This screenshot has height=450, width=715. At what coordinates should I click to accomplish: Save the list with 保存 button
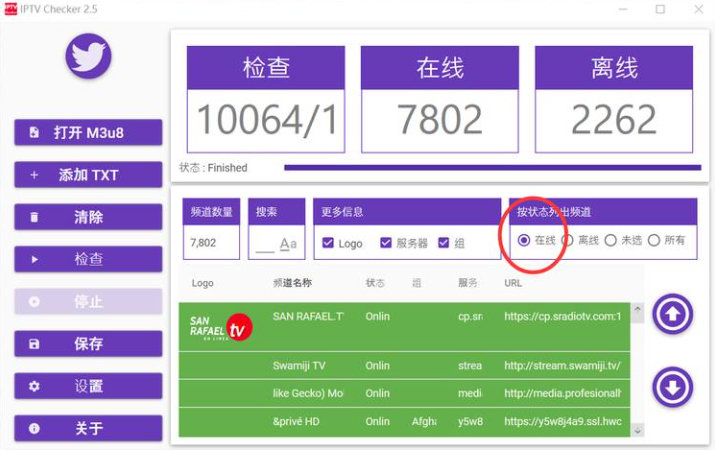(x=88, y=344)
